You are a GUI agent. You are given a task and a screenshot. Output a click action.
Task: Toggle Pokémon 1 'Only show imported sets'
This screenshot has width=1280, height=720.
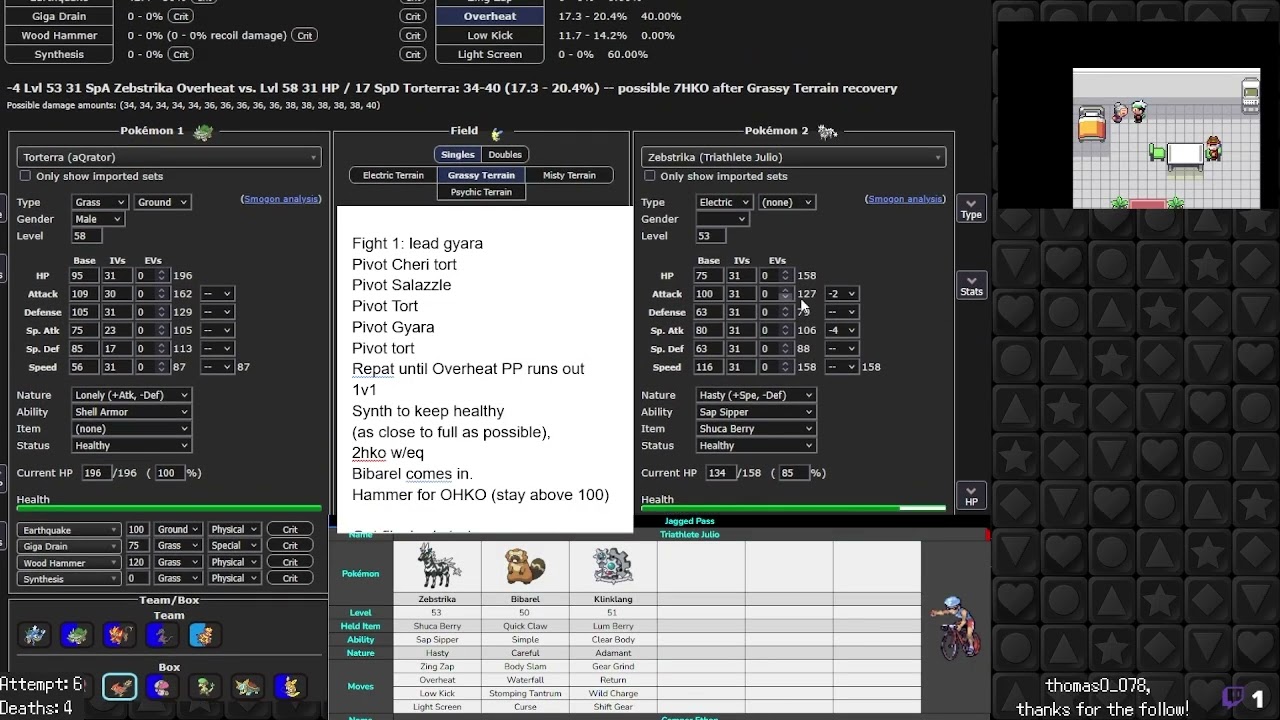(25, 176)
